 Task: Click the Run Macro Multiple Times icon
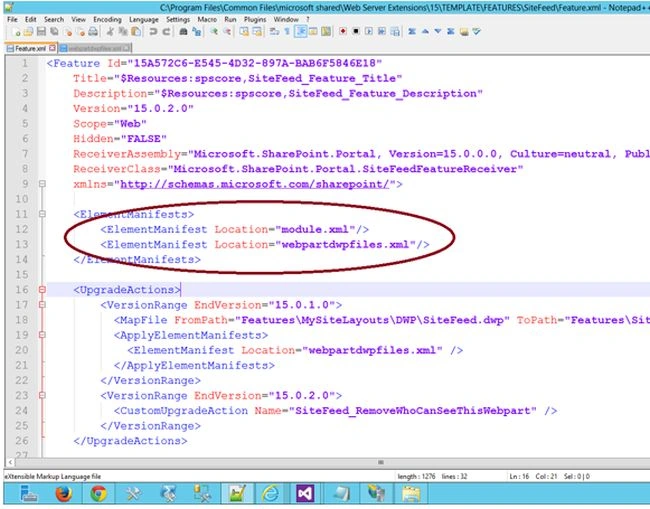pos(382,32)
